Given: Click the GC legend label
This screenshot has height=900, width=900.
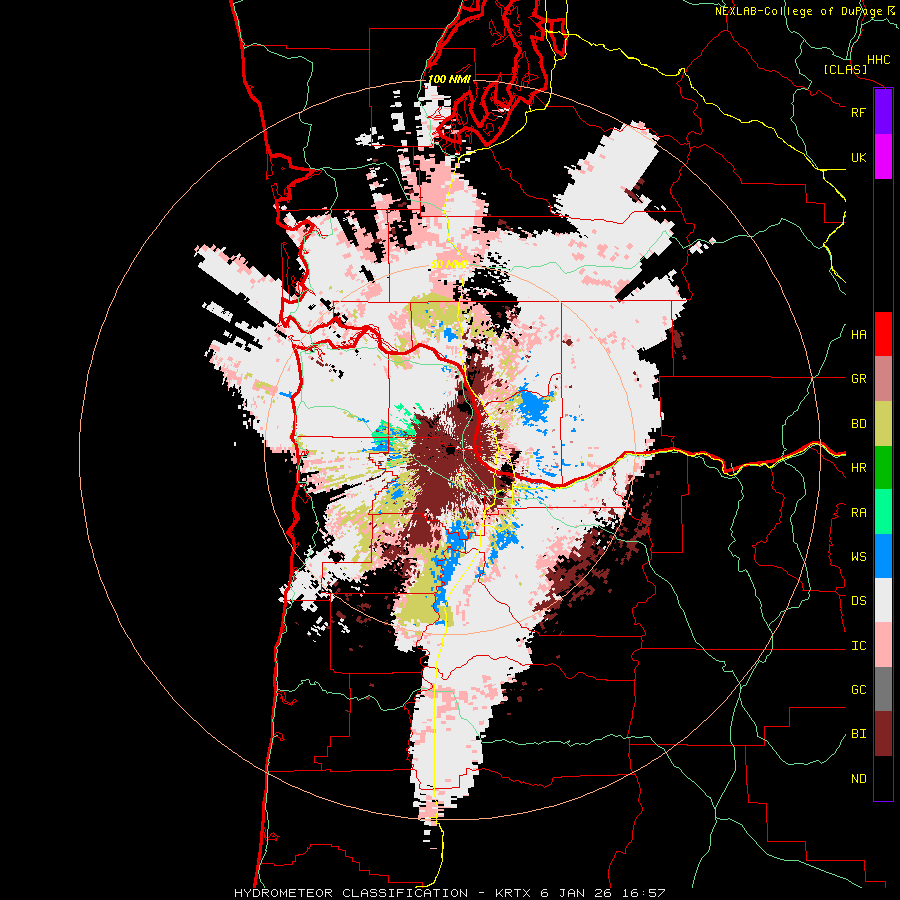Looking at the screenshot, I should (858, 690).
